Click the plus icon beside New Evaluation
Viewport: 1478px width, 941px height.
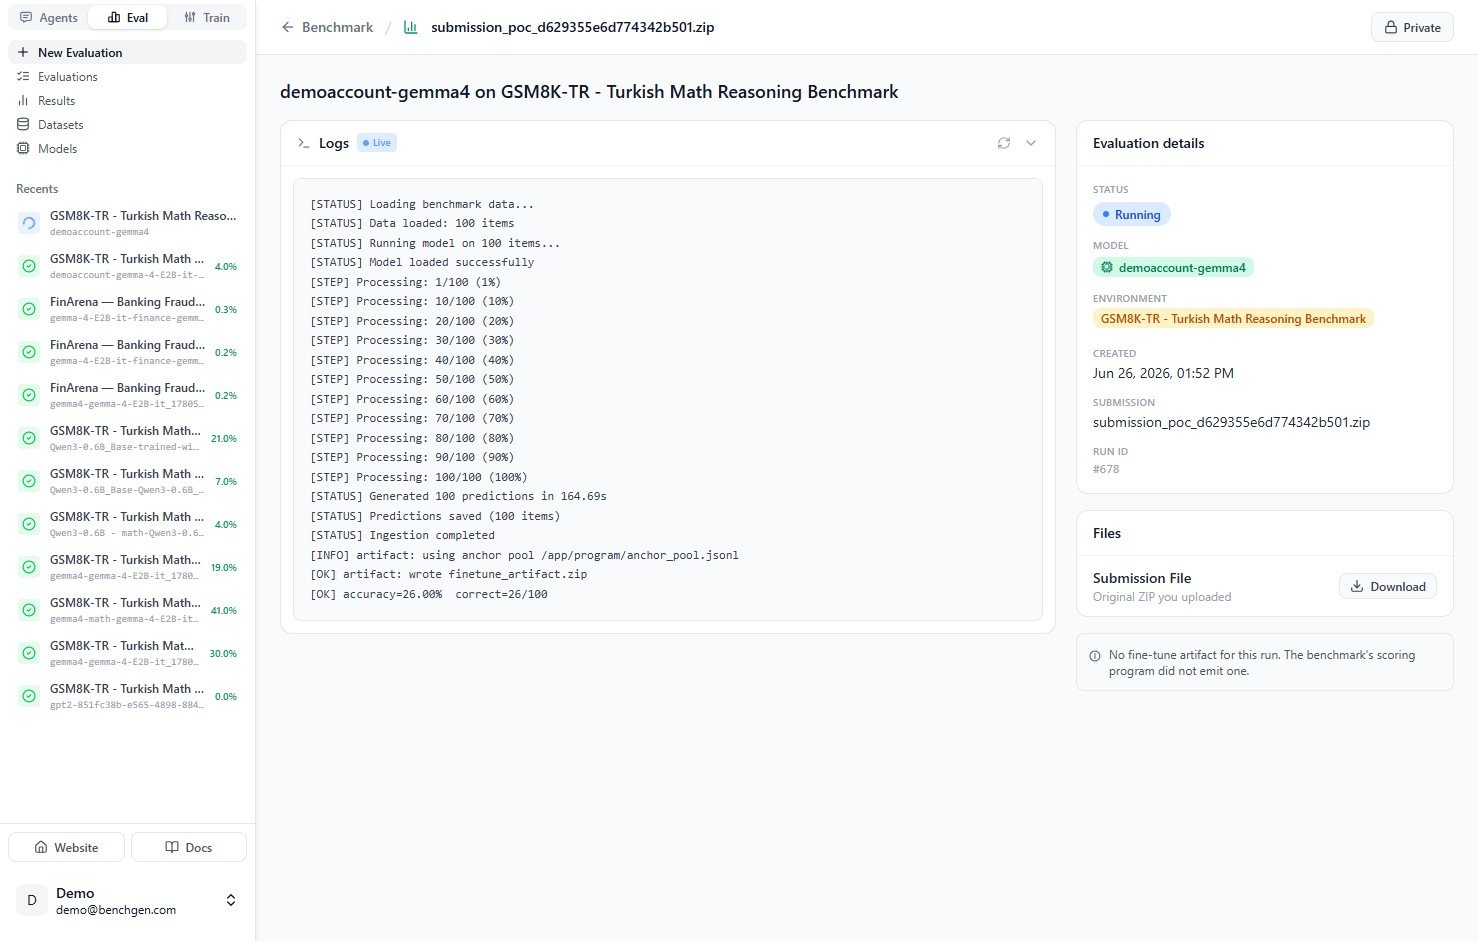(x=23, y=52)
